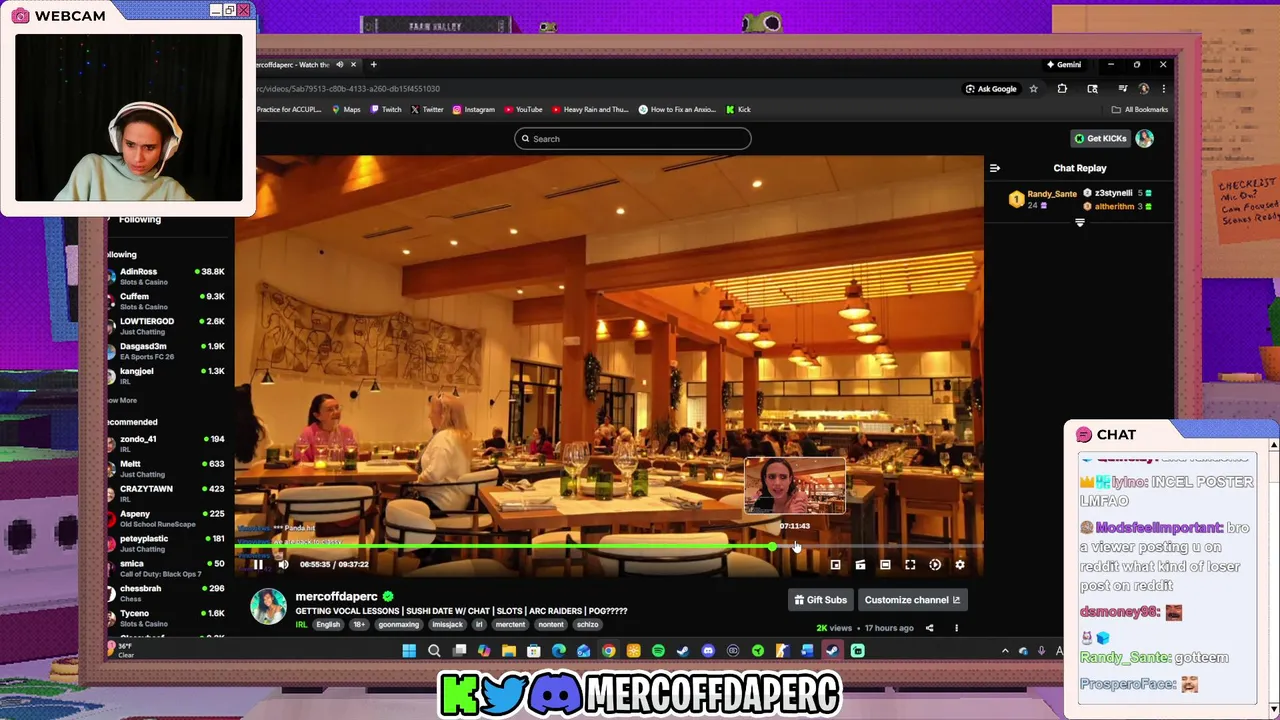The image size is (1280, 720).
Task: Open CRAZYTAWN recommended channel
Action: pos(167,493)
